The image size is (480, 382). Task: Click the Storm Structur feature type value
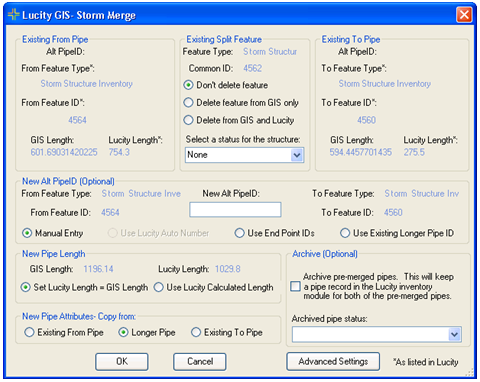pyautogui.click(x=270, y=52)
